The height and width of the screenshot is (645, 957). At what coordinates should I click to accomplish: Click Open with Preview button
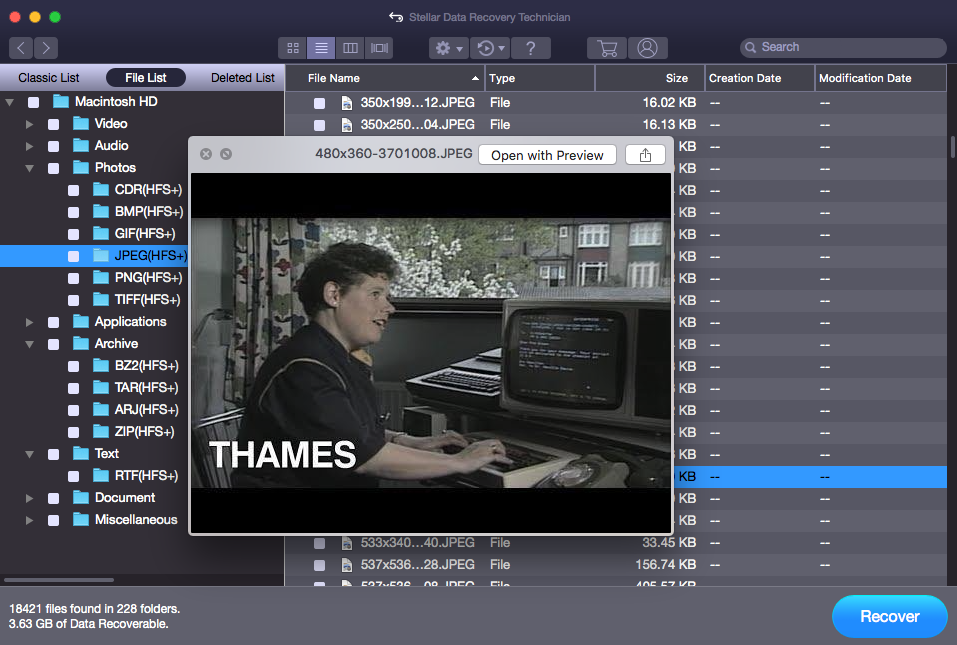pyautogui.click(x=547, y=155)
